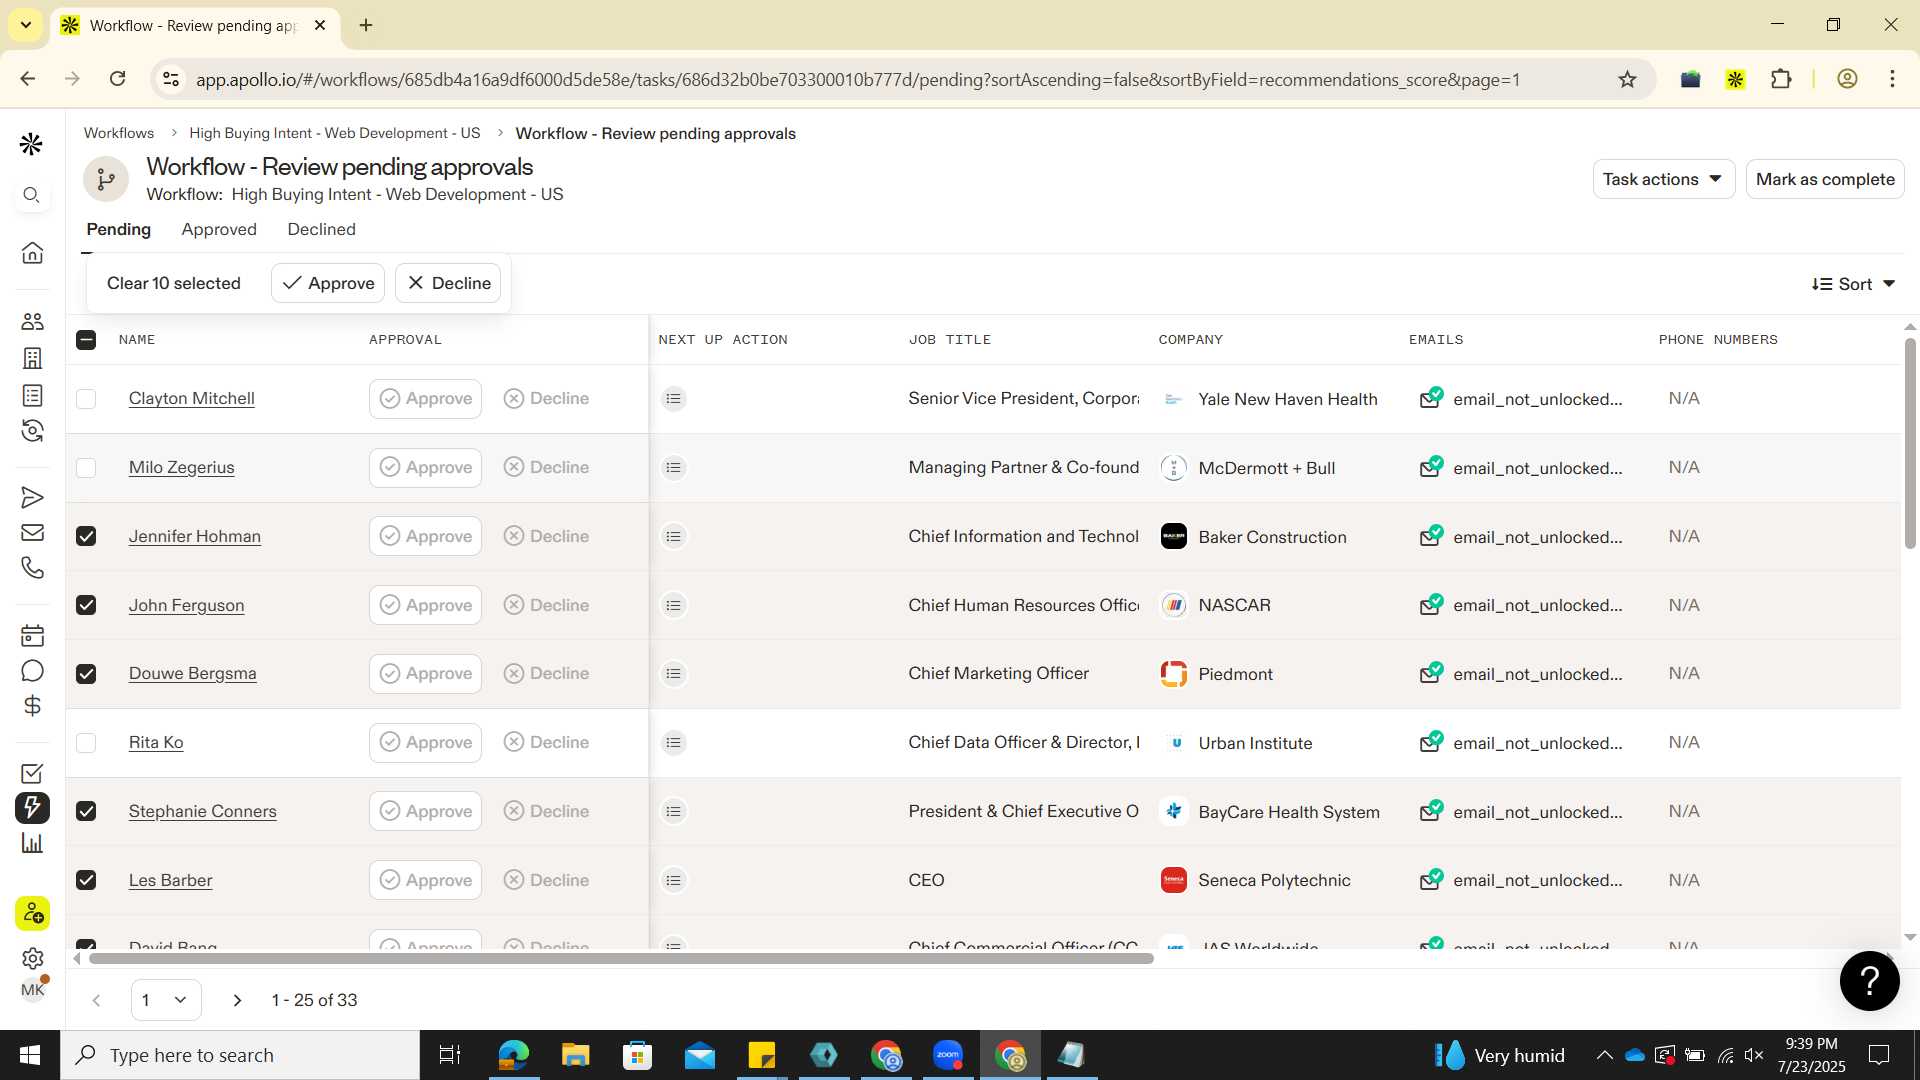Open the People icon in sidebar

click(x=32, y=321)
